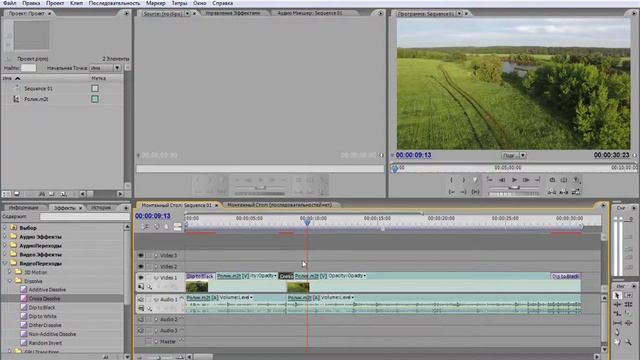This screenshot has width=640, height=360.
Task: Adjust the Program monitor shuttle slider
Action: [x=514, y=187]
